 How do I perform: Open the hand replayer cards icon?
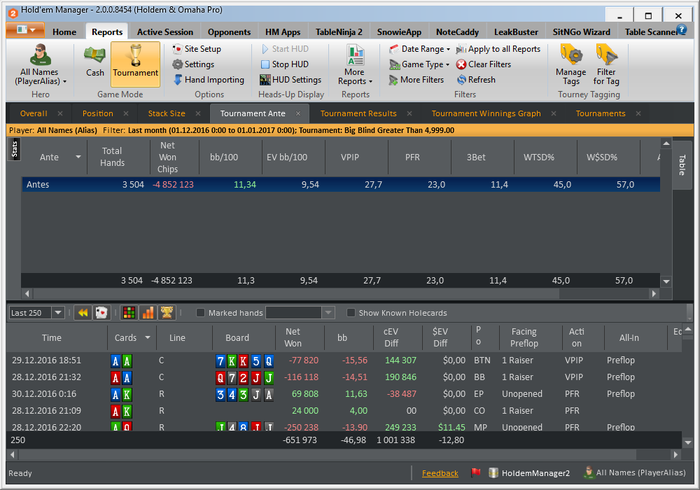click(x=101, y=313)
